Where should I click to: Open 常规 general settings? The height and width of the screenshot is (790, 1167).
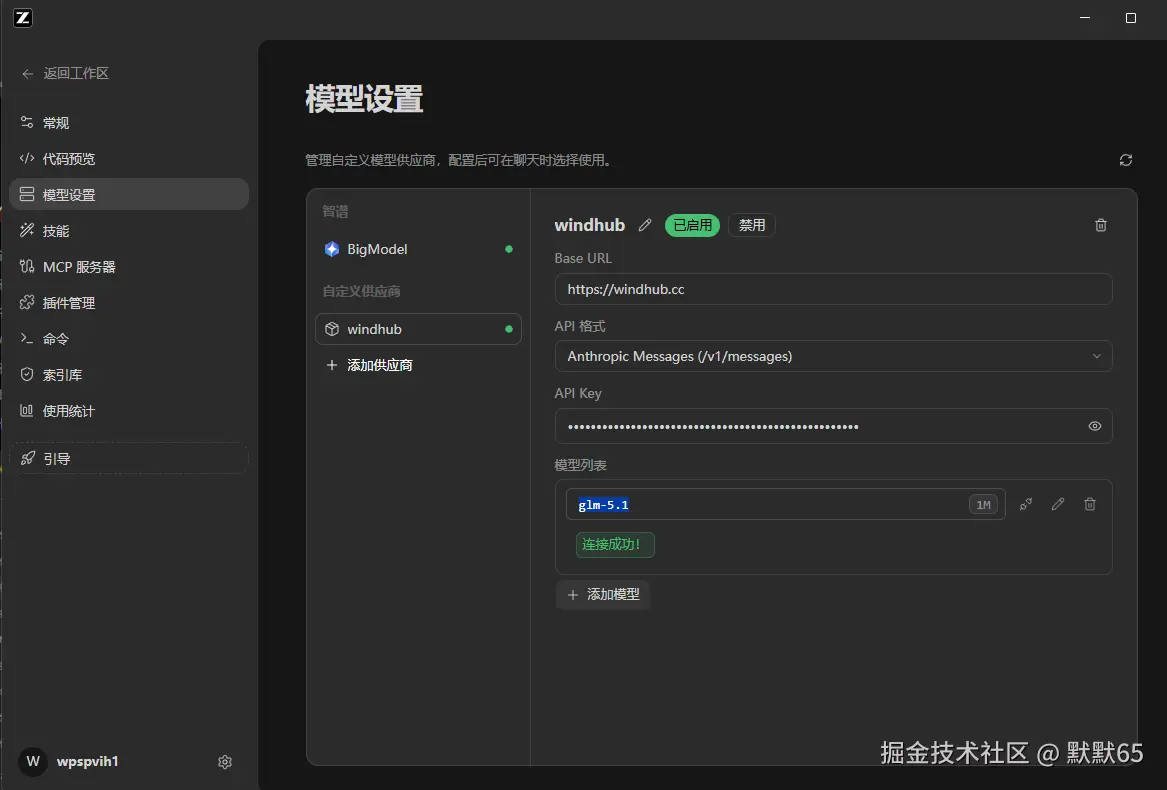pos(129,123)
